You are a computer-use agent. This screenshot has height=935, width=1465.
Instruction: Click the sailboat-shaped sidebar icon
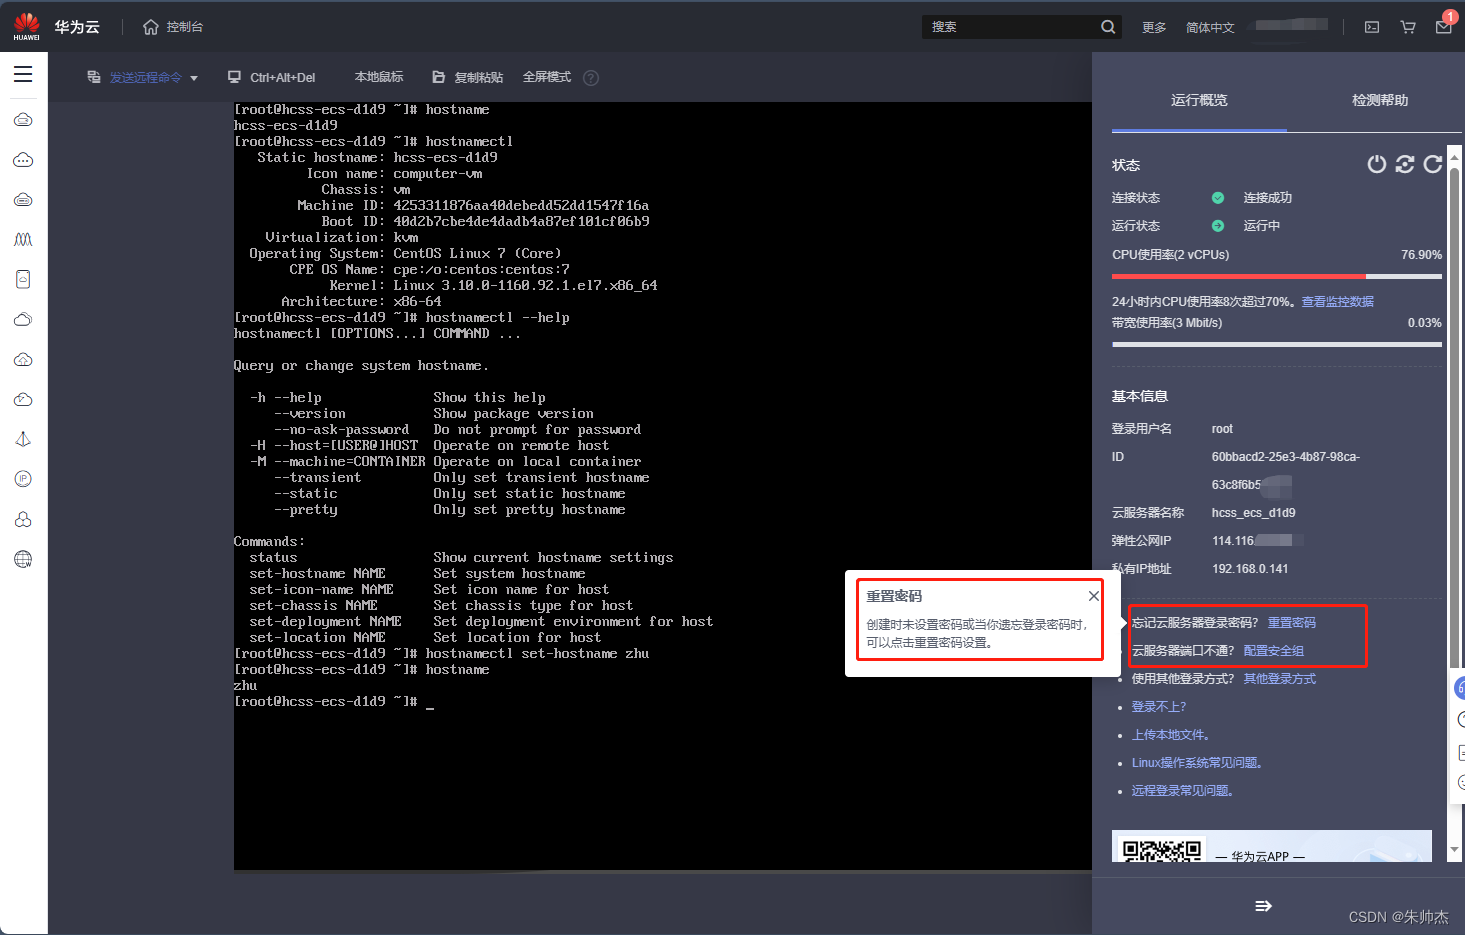click(23, 439)
